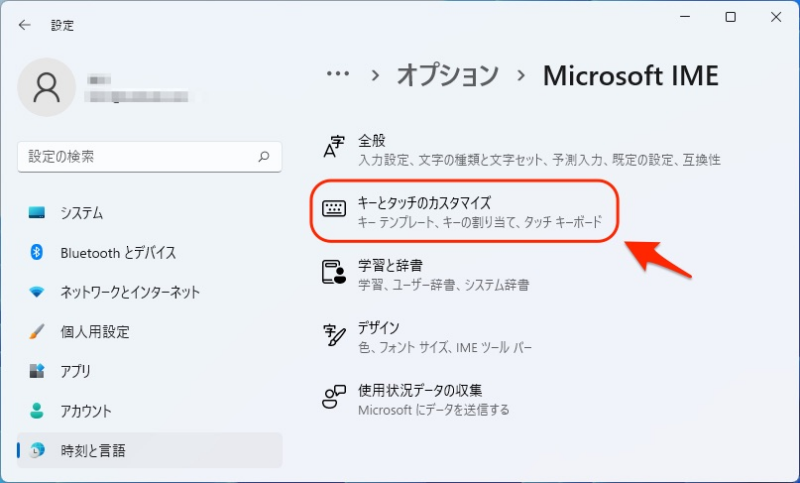800x483 pixels.
Task: Click the 学習と辞書 icon
Action: 334,272
